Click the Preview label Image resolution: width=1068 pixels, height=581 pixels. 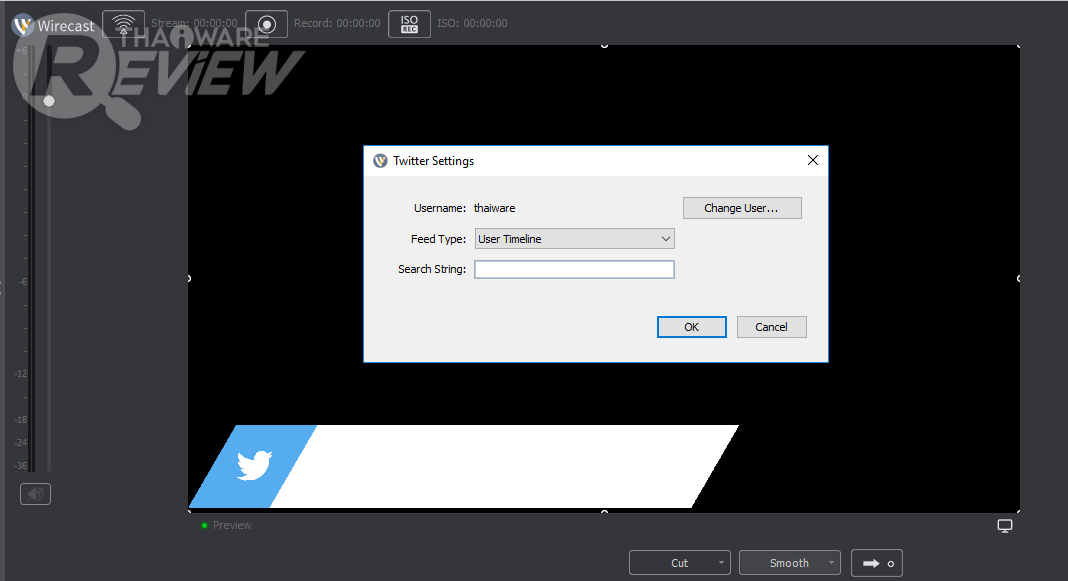[232, 525]
